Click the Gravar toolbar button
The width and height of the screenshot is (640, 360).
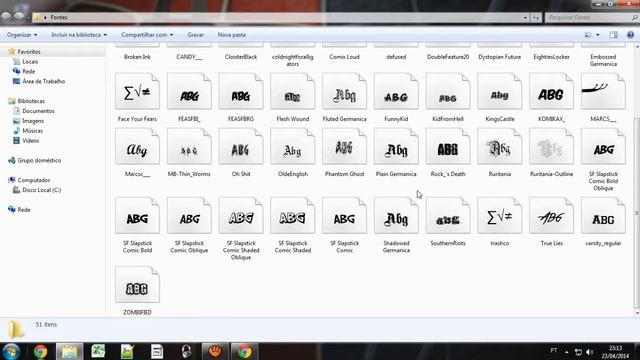[x=196, y=35]
